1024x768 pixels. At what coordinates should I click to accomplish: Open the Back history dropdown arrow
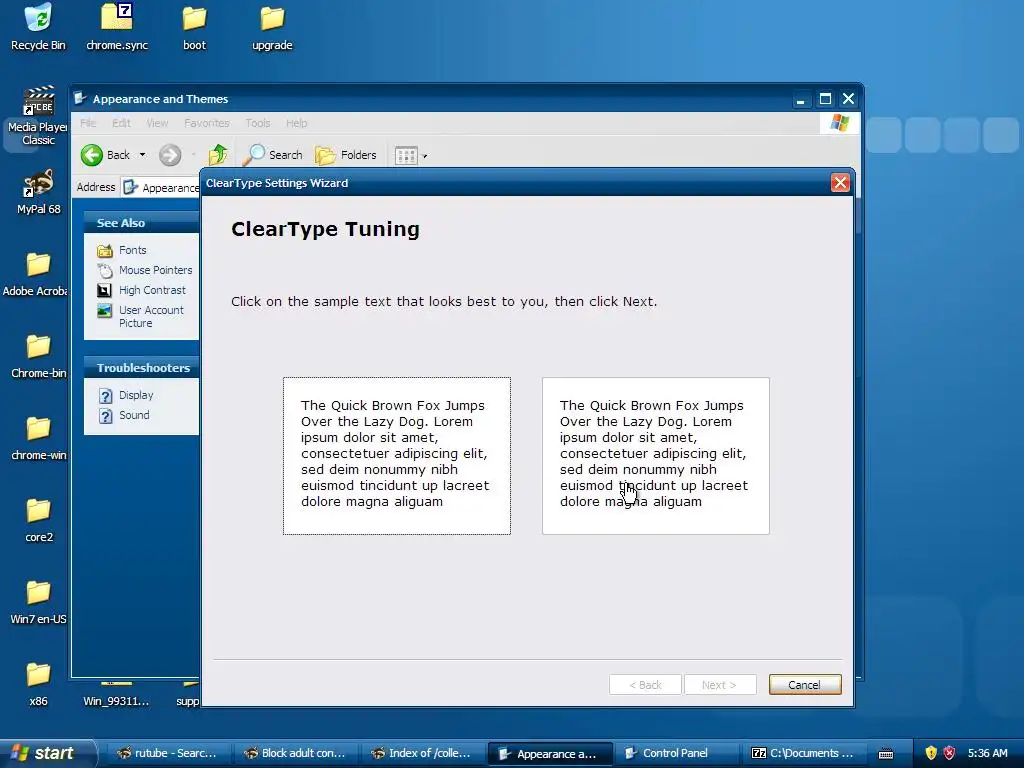click(142, 155)
